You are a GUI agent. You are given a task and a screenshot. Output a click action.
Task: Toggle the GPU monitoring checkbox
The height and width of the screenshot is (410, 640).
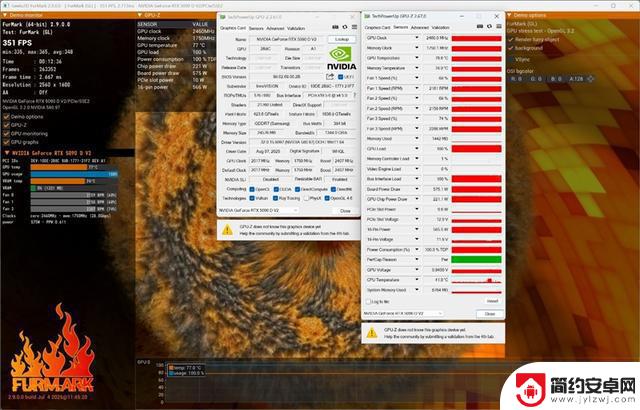click(6, 134)
